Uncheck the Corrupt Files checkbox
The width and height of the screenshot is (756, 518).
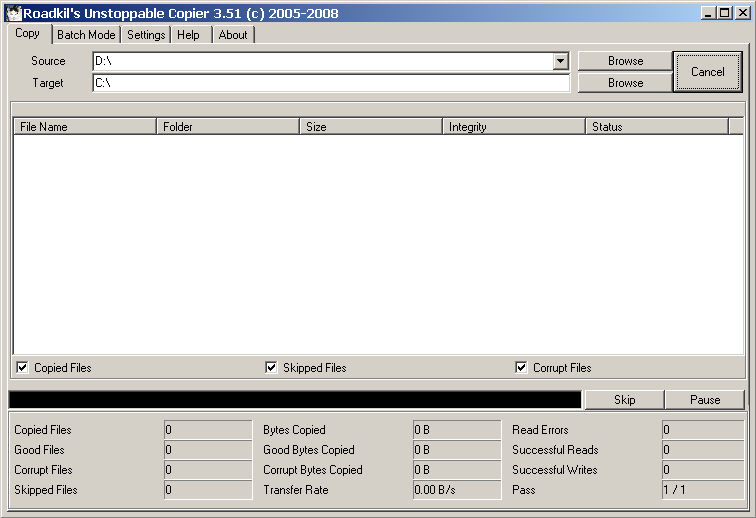click(x=521, y=368)
